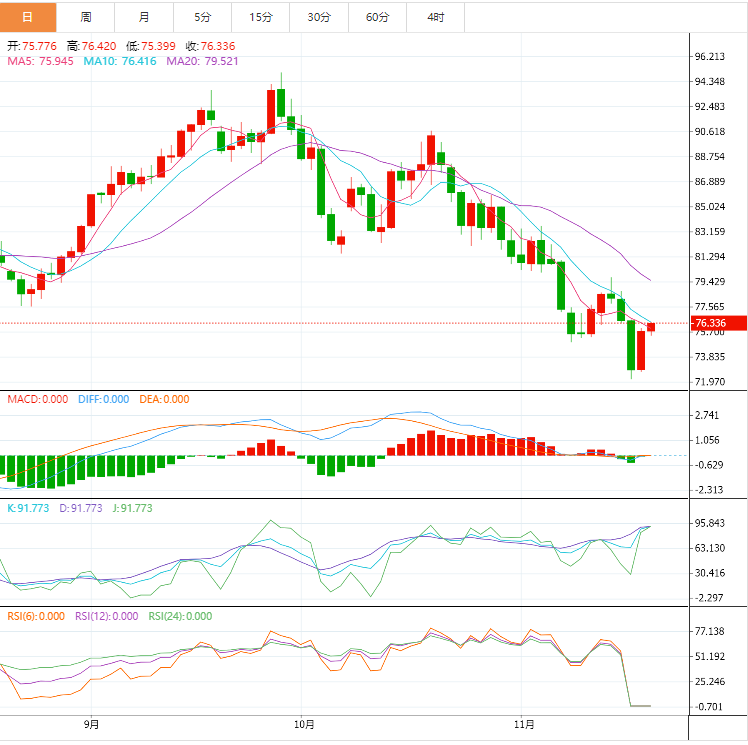Switch to the 5分 timeframe tab
Viewport: 748px width, 745px height.
pyautogui.click(x=202, y=17)
